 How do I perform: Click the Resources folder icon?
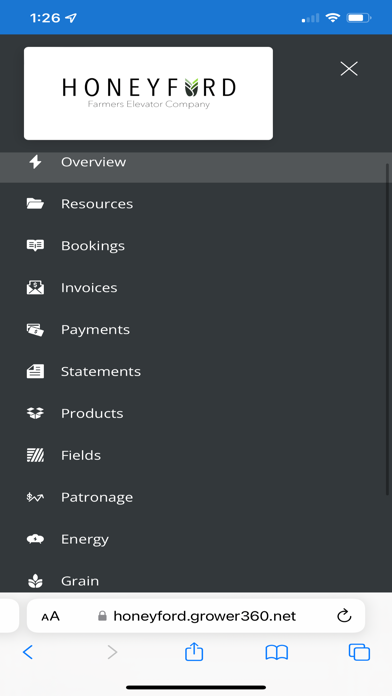click(x=35, y=204)
